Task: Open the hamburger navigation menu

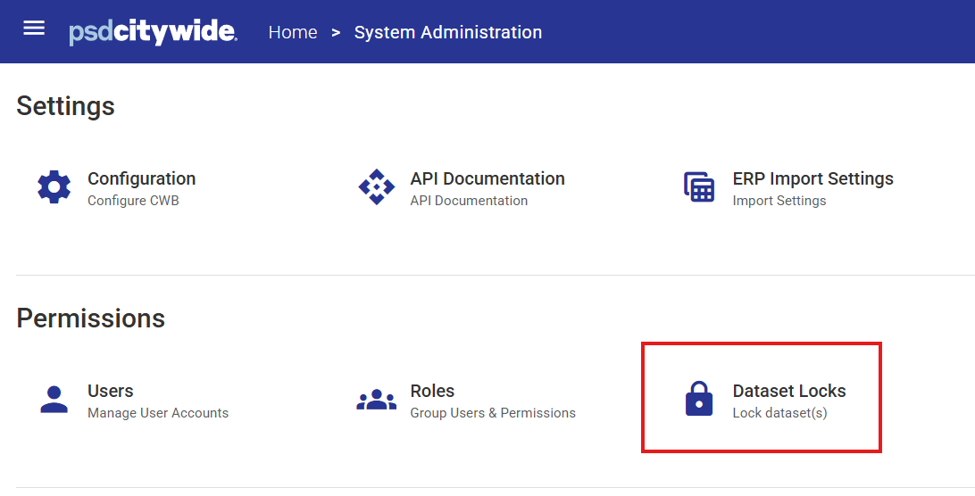Action: point(34,28)
